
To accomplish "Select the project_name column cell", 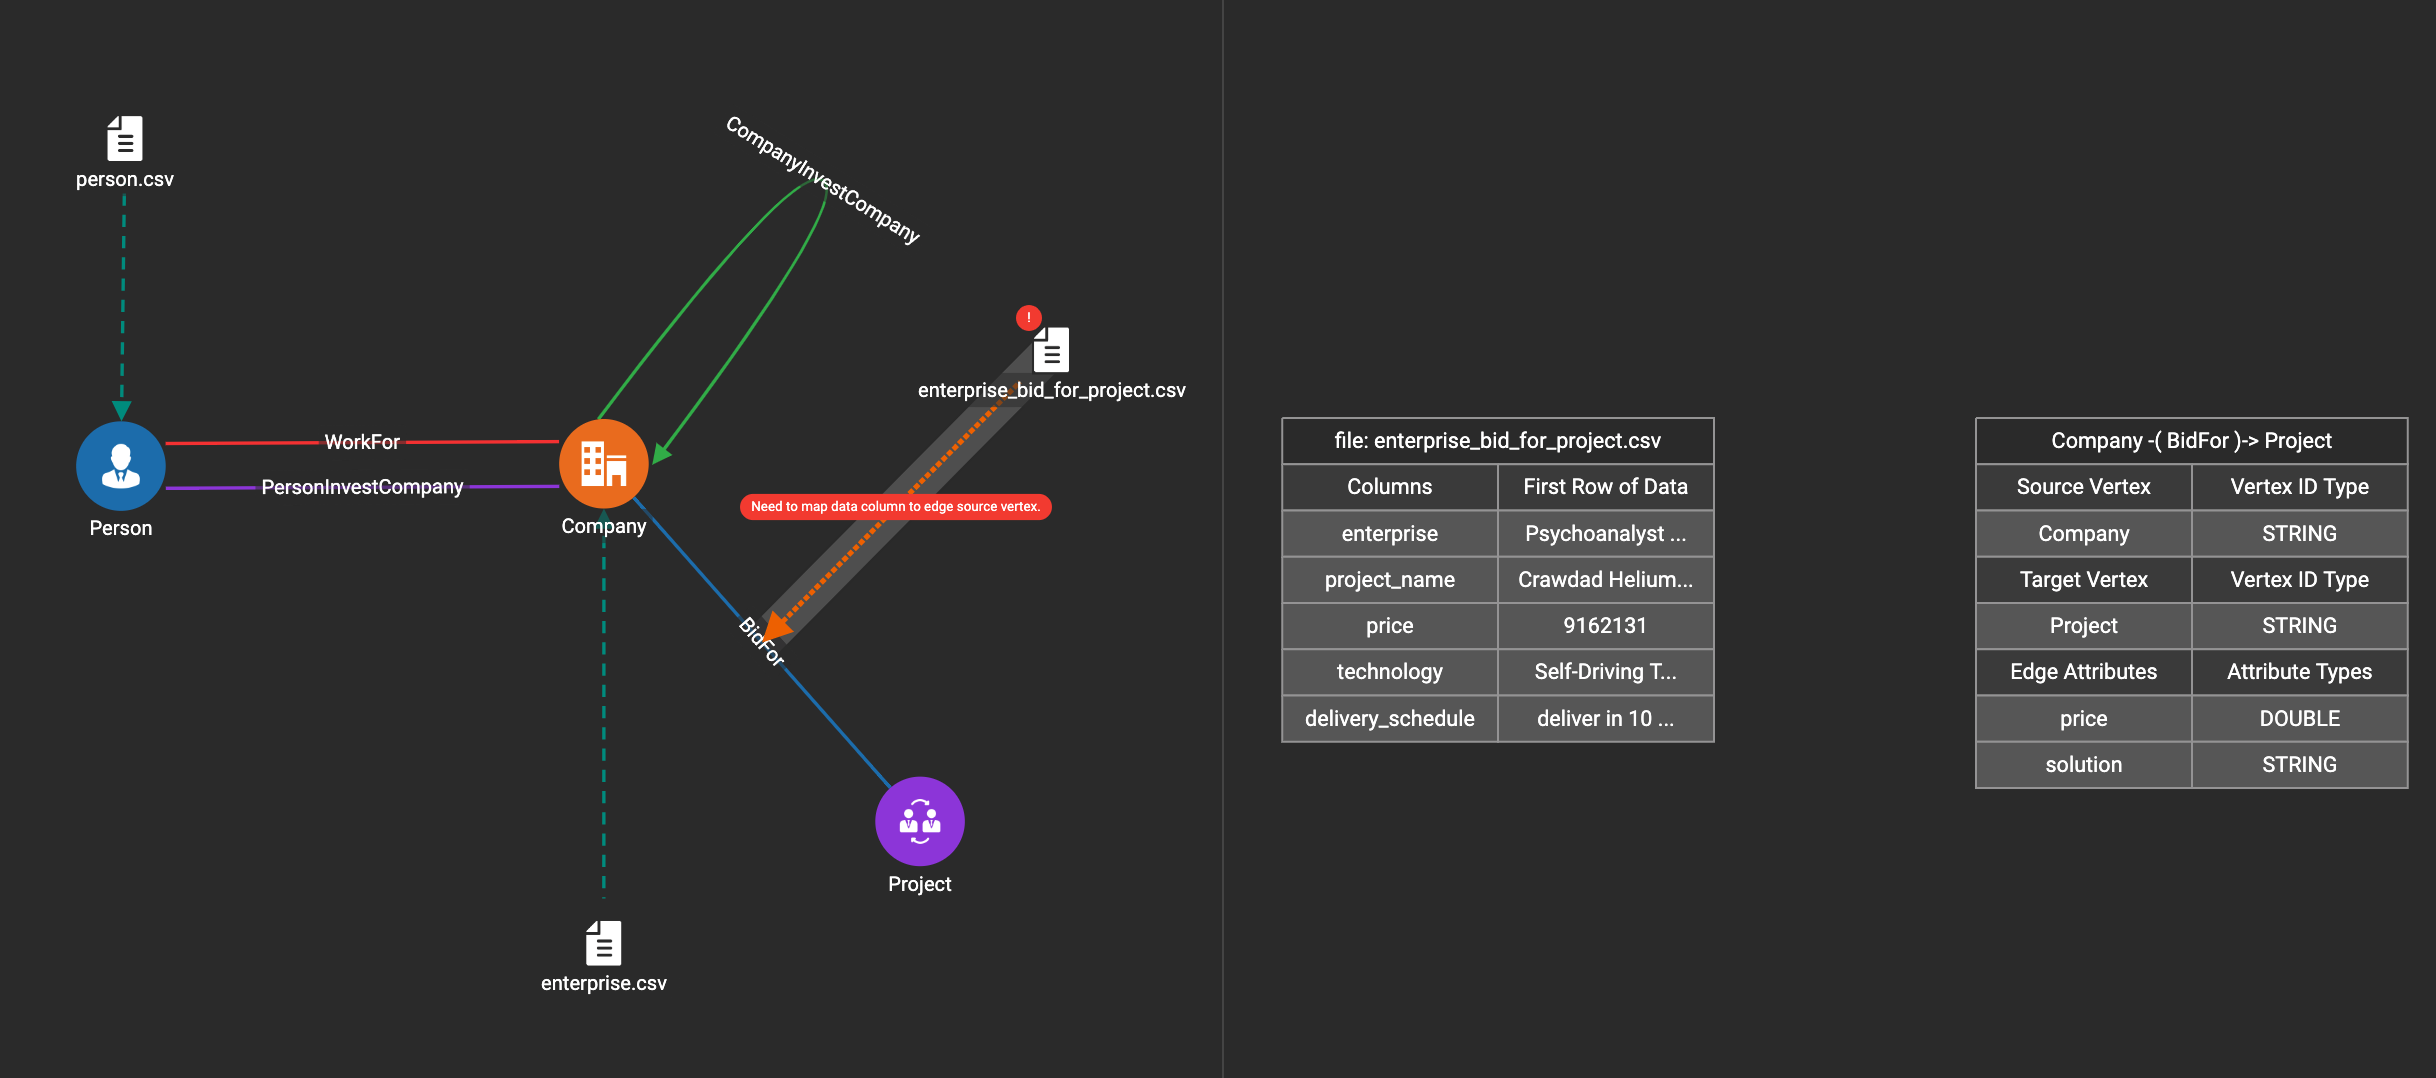I will tap(1389, 580).
